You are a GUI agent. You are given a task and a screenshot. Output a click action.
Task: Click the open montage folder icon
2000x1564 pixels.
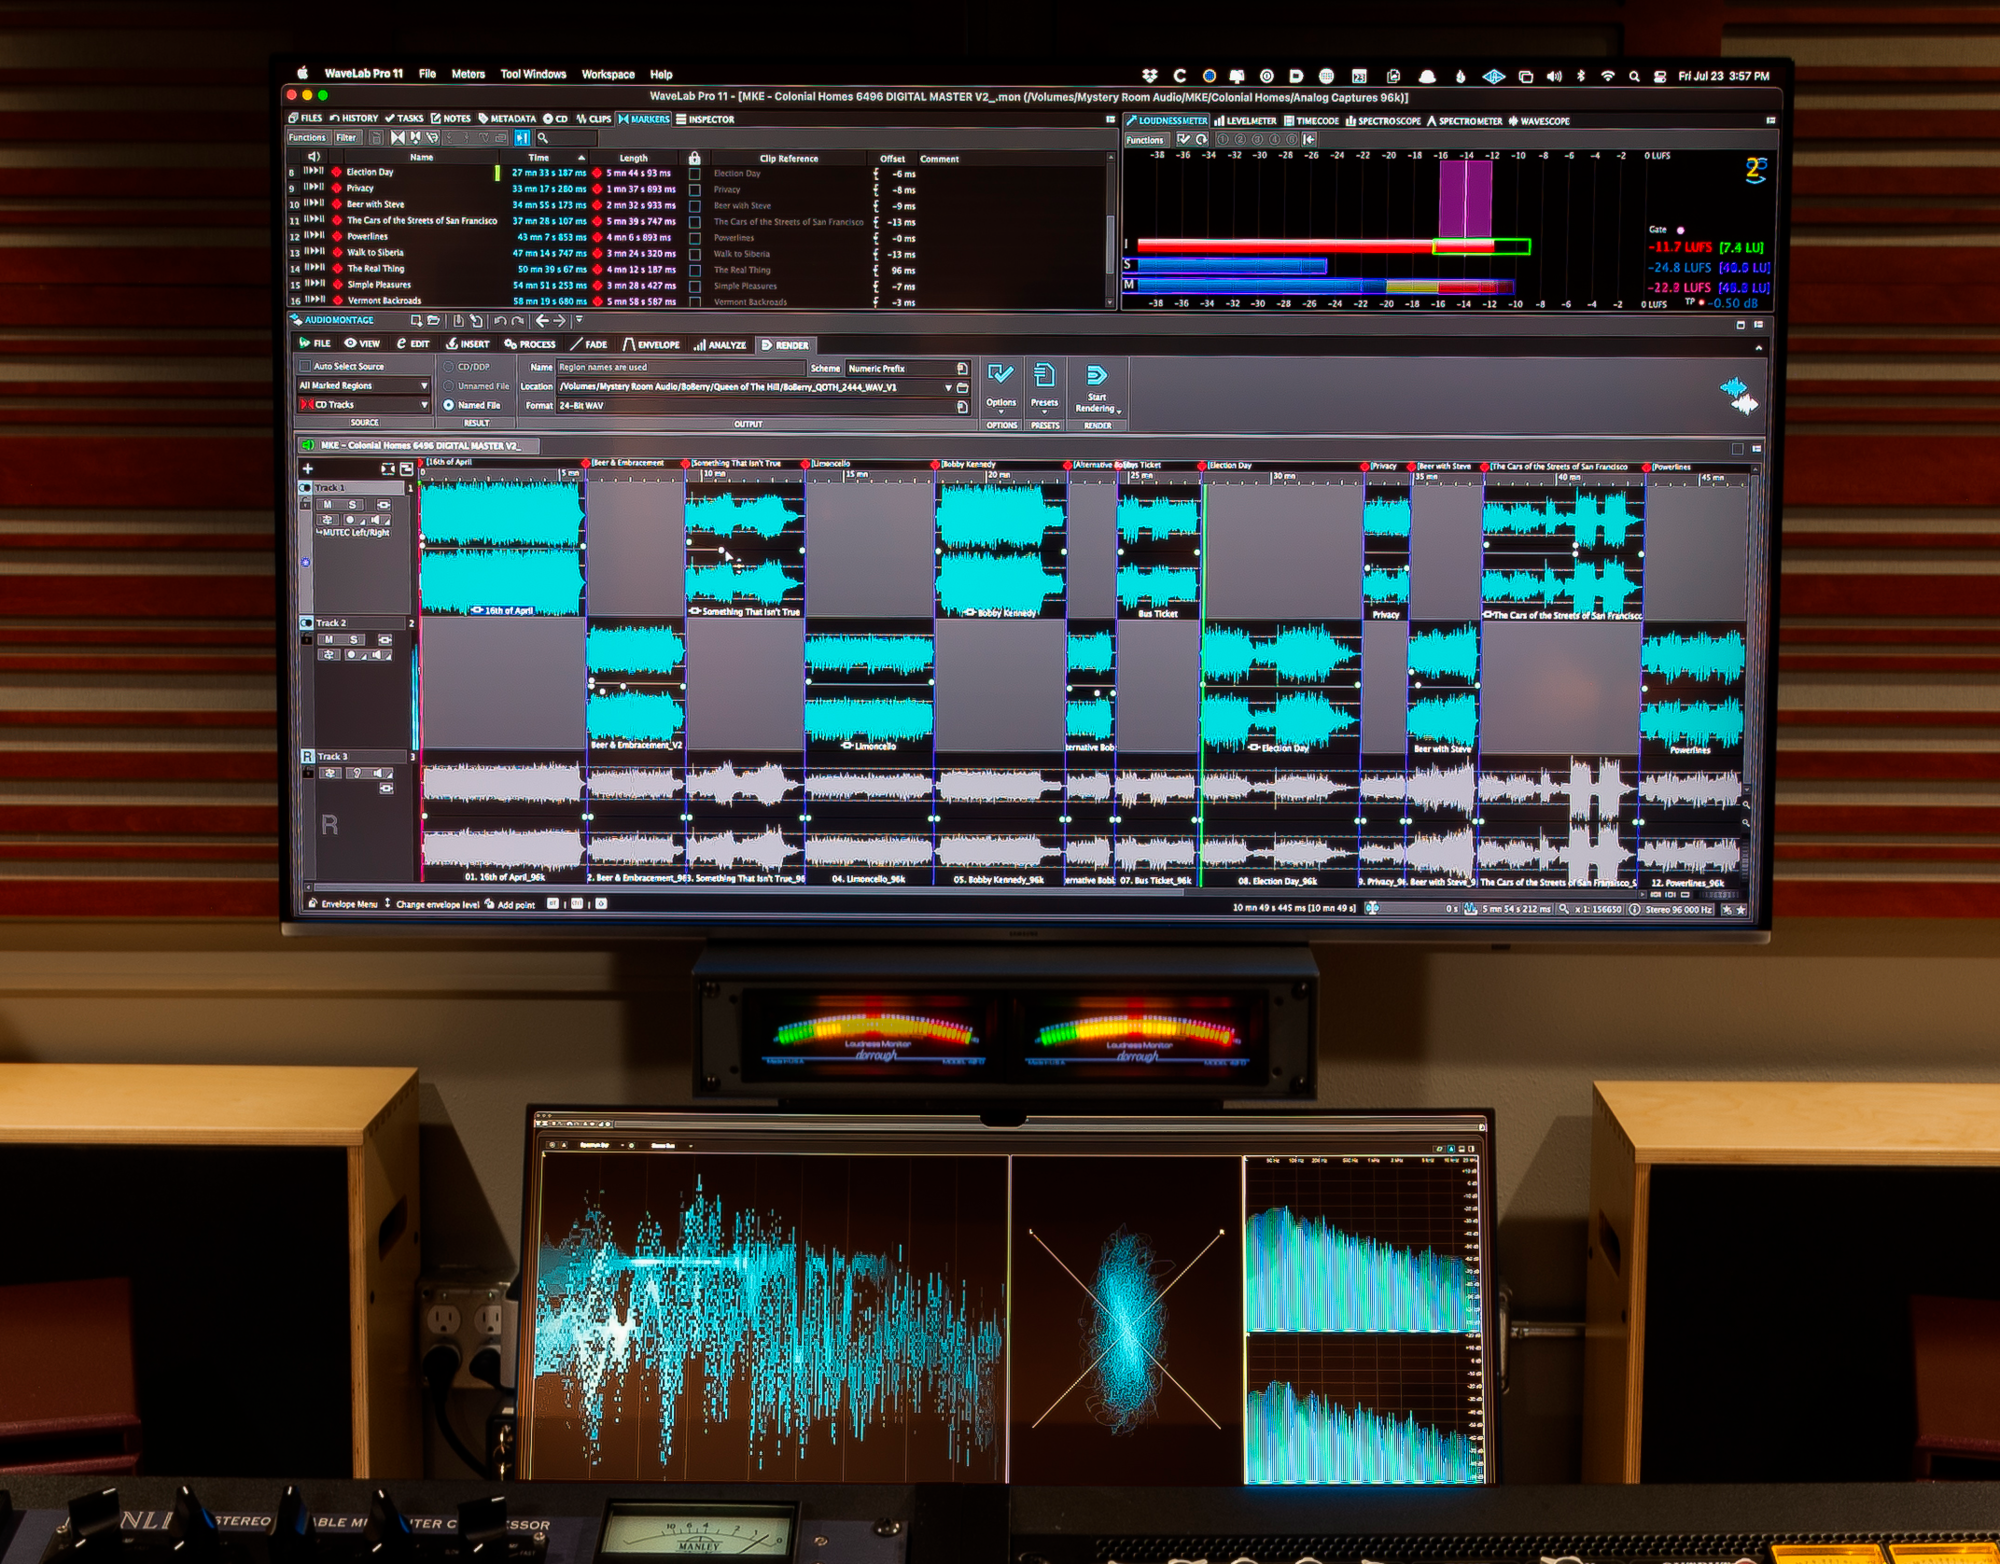pos(433,321)
